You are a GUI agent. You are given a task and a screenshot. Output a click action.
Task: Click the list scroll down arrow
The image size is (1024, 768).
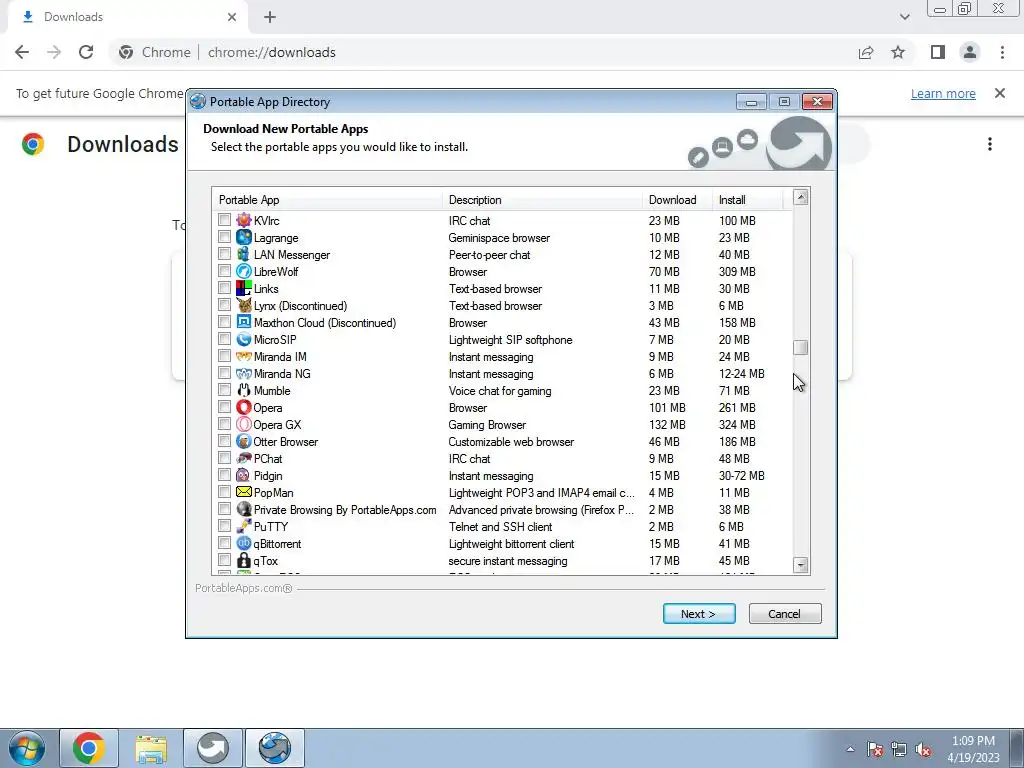801,565
